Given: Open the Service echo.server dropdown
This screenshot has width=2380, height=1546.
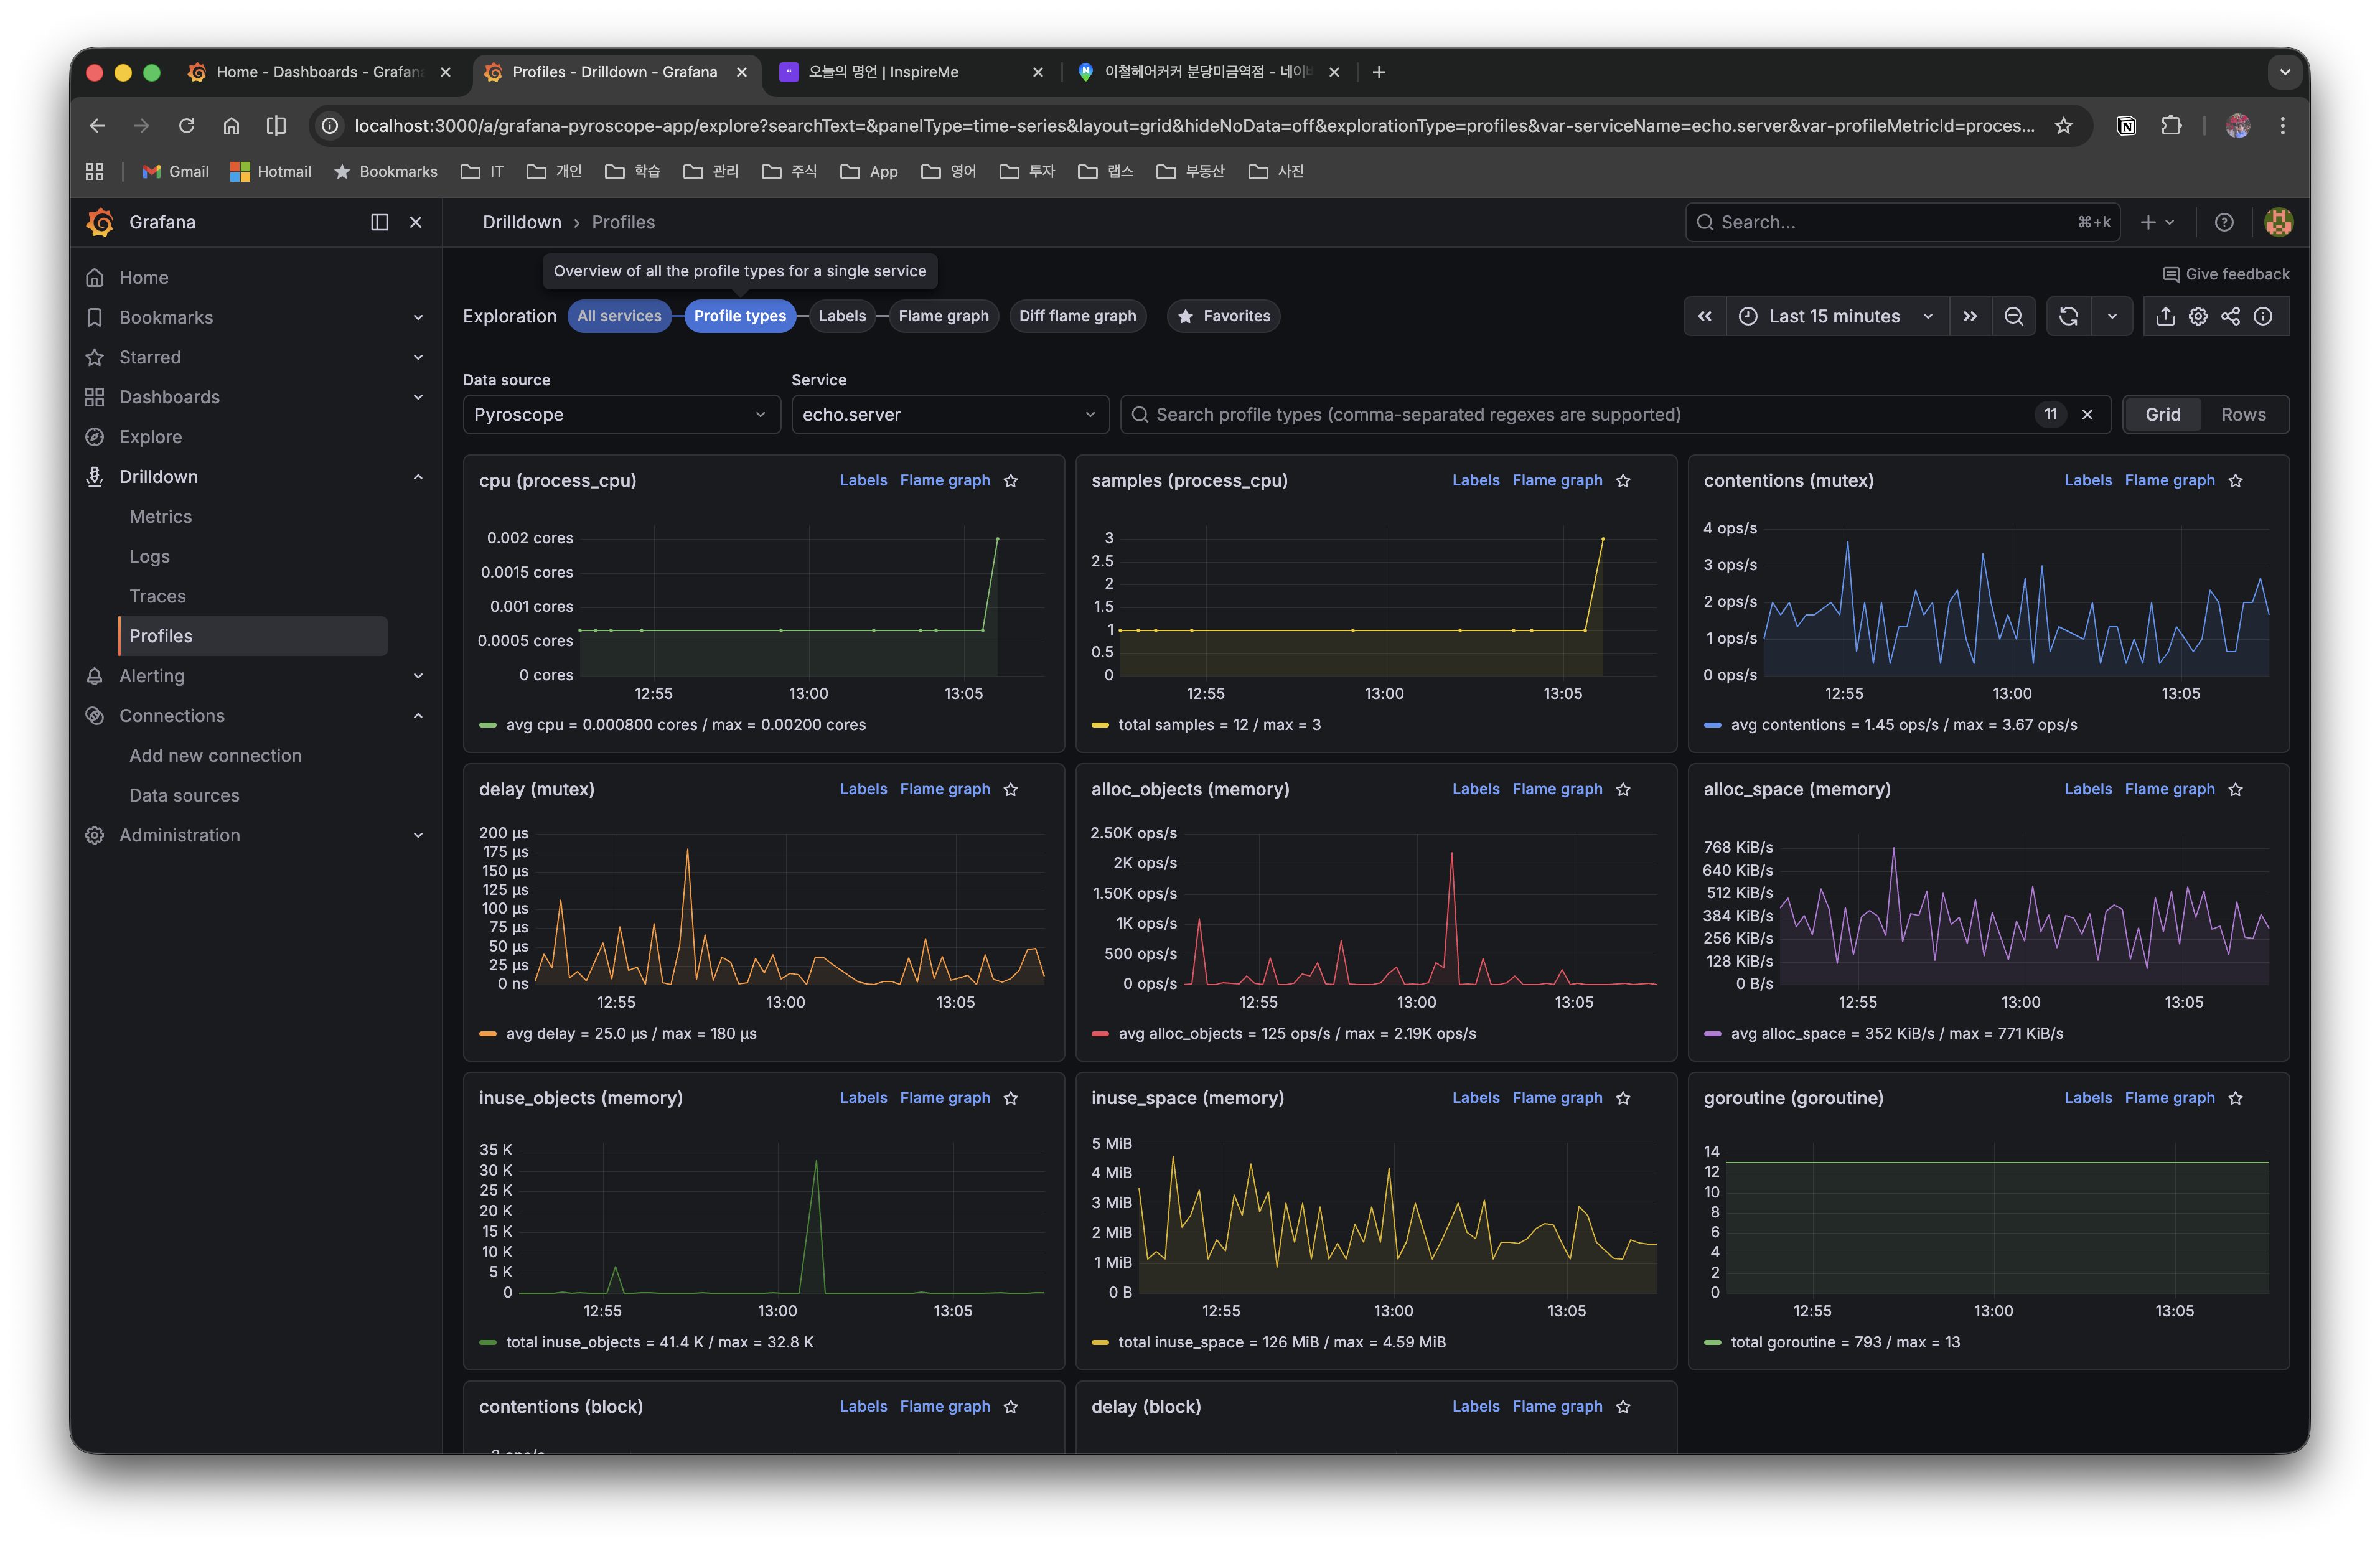Looking at the screenshot, I should tap(949, 414).
